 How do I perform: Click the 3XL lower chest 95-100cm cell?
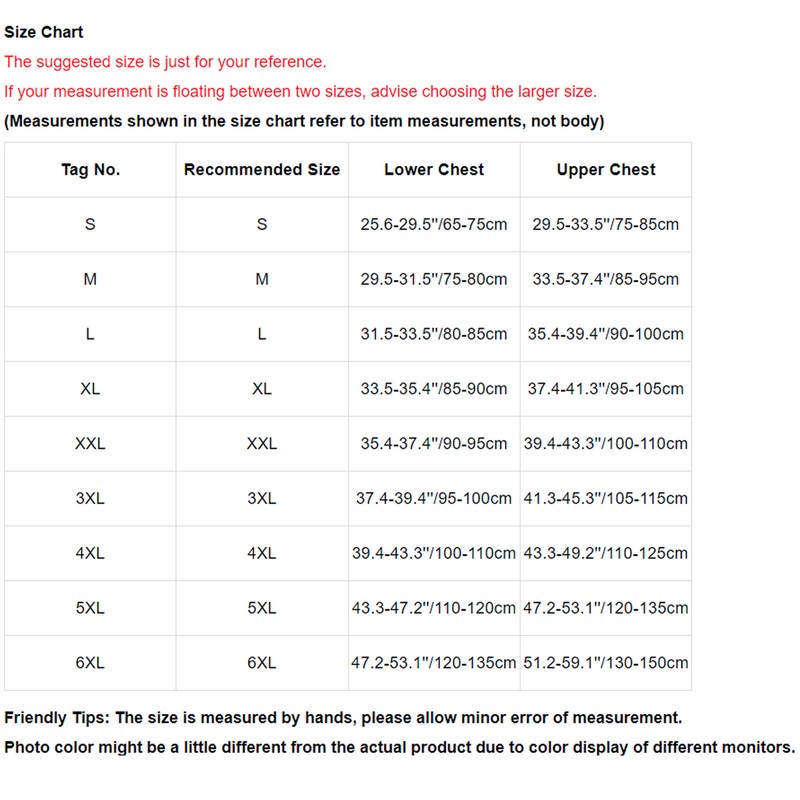[x=434, y=498]
